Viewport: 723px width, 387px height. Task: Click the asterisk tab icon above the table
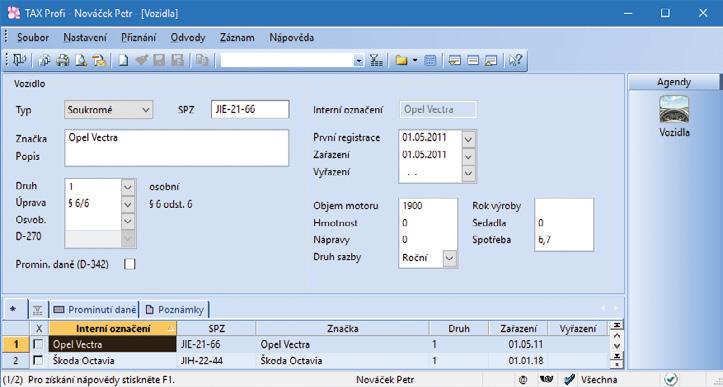[12, 310]
